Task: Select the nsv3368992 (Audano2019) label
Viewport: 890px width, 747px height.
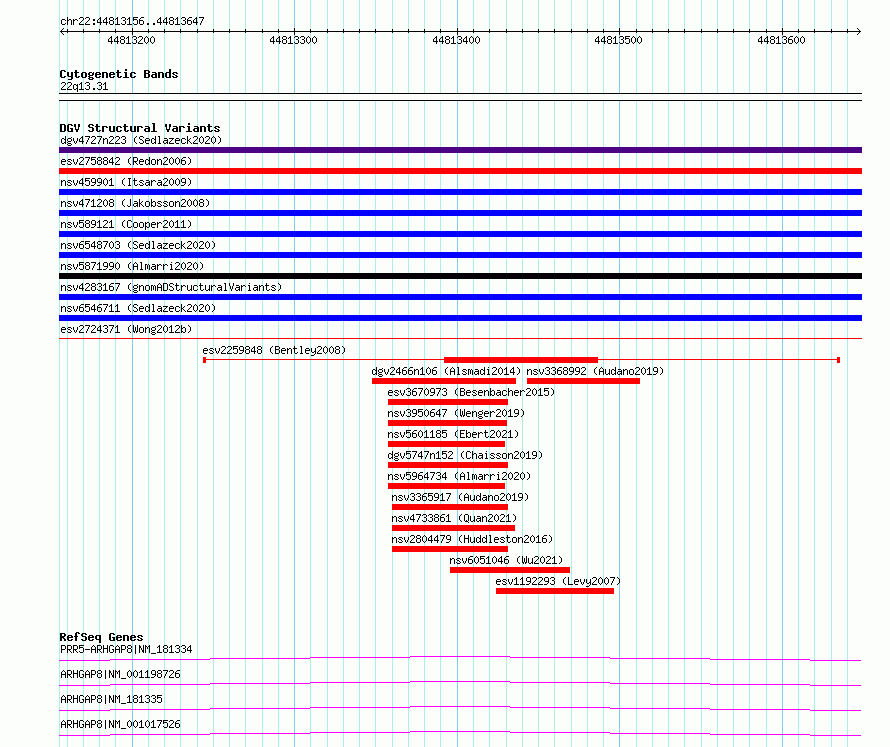Action: tap(595, 371)
